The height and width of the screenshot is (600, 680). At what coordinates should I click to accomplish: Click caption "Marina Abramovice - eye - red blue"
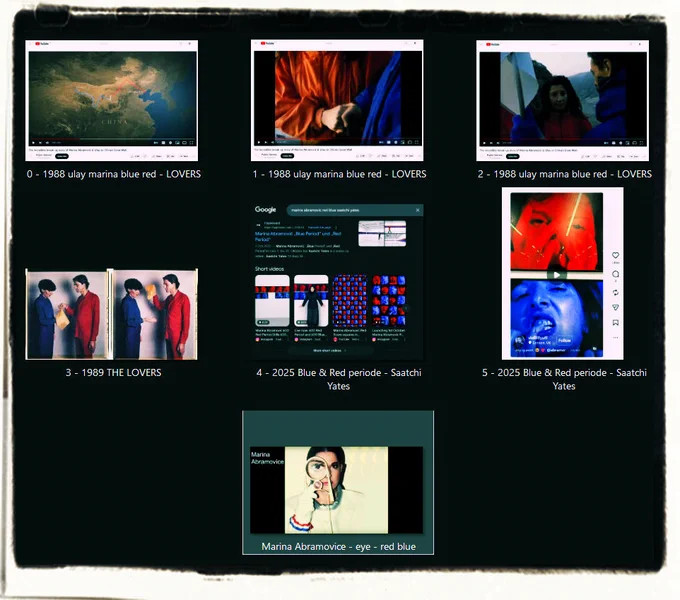tap(338, 547)
